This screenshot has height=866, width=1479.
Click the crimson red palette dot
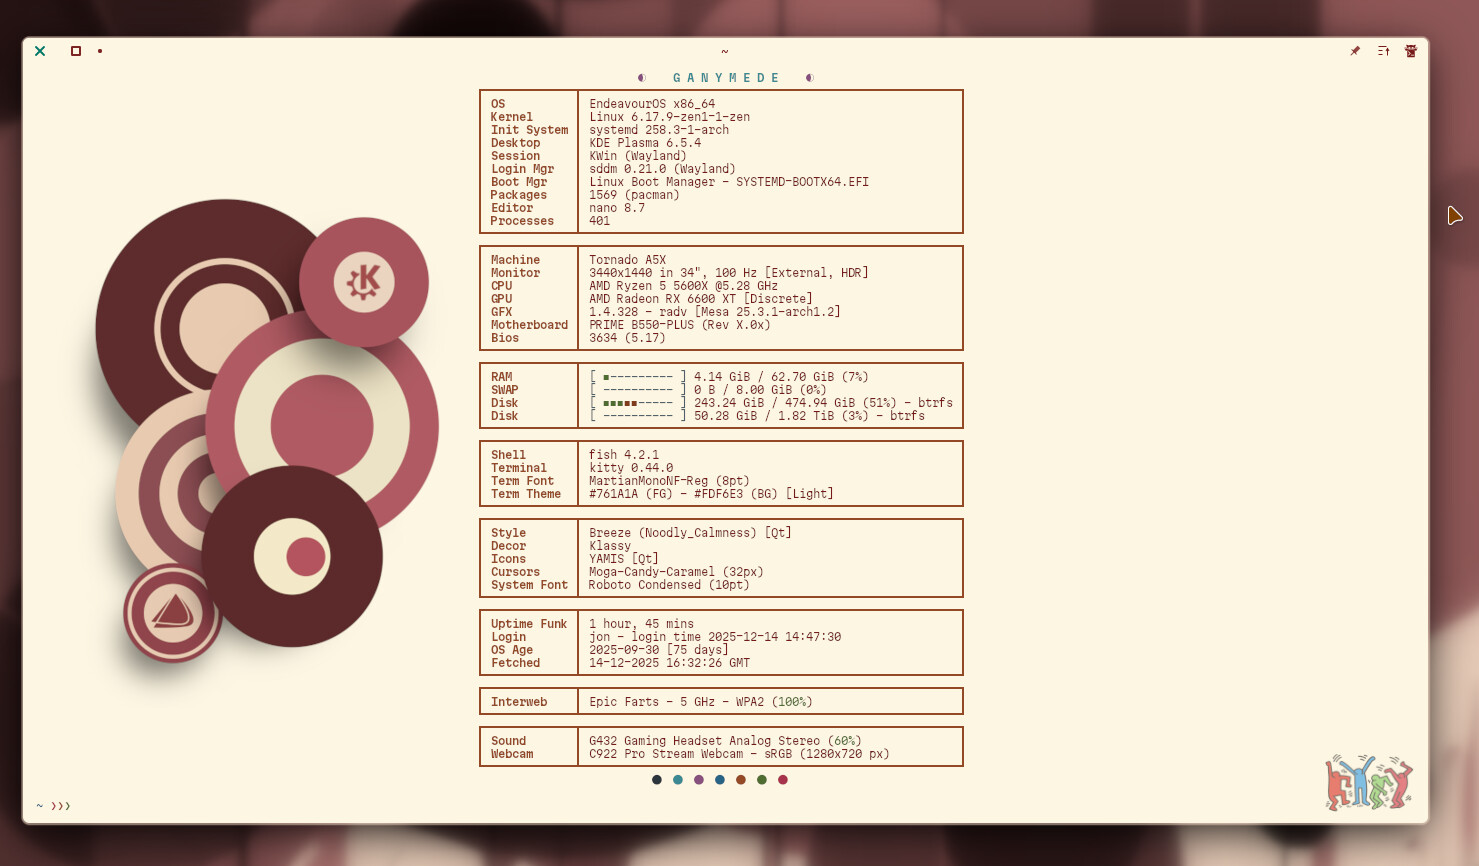[783, 780]
